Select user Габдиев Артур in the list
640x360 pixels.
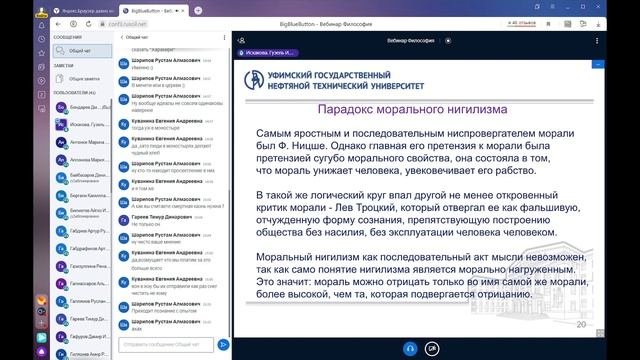point(82,231)
